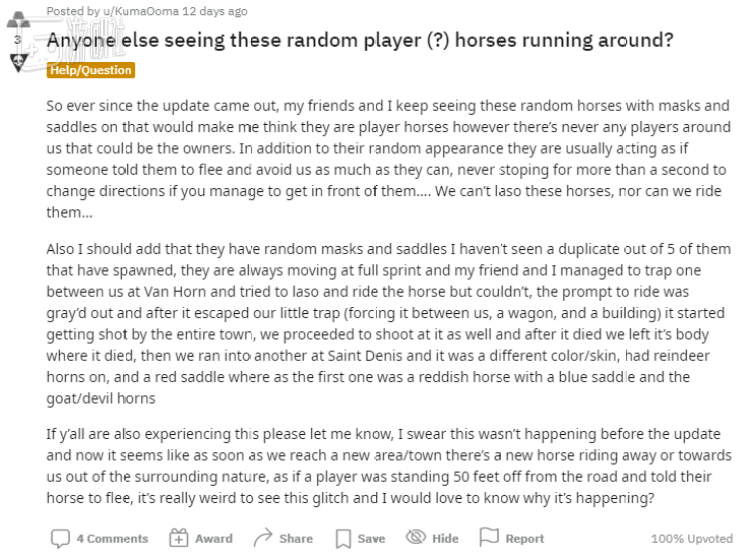The image size is (750, 560).
Task: Open the post title link
Action: pos(360,41)
